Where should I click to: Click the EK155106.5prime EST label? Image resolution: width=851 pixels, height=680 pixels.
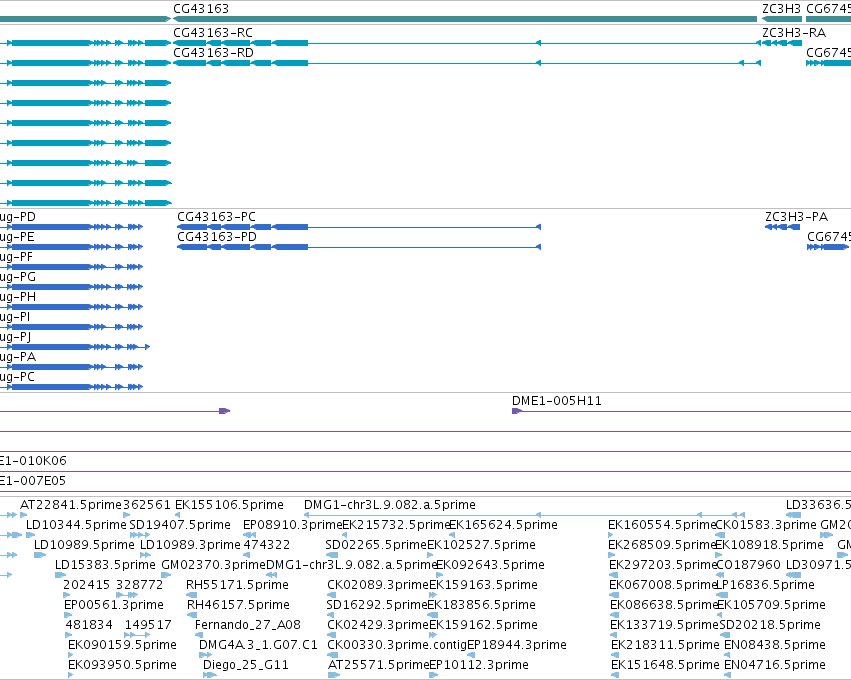pos(229,505)
